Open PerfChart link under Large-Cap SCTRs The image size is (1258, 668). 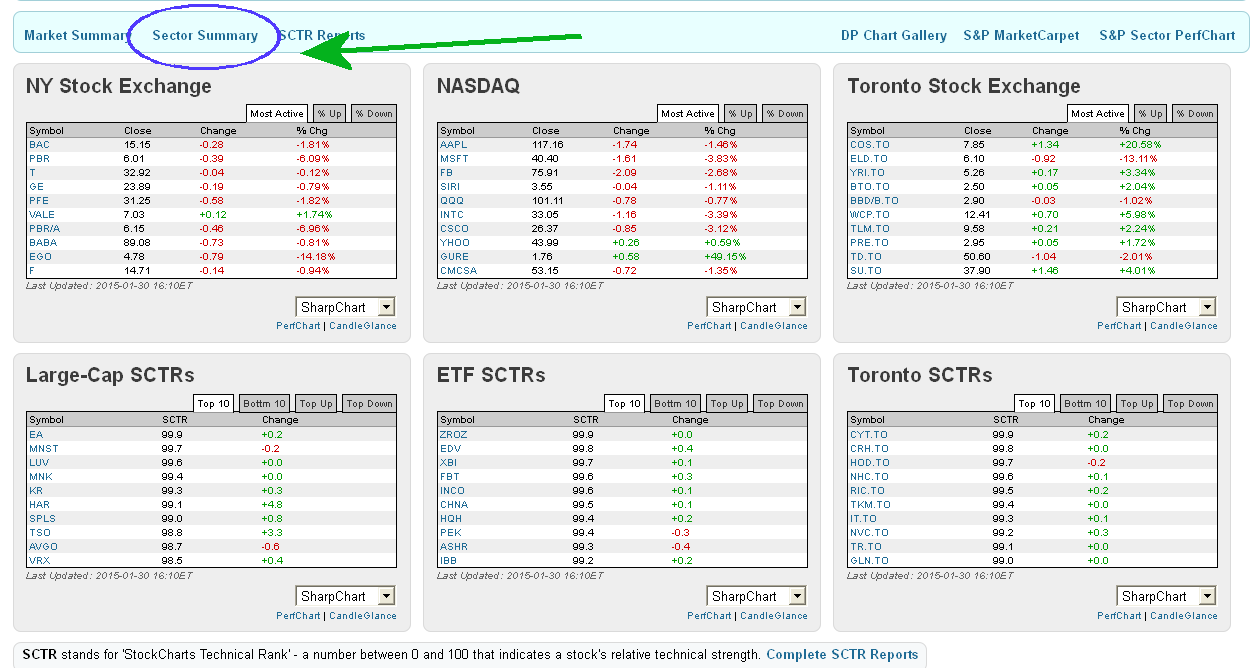[299, 616]
